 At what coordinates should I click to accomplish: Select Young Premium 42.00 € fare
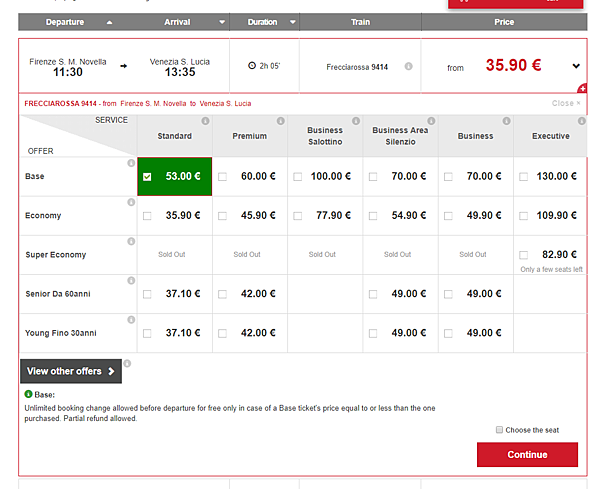[x=222, y=334]
